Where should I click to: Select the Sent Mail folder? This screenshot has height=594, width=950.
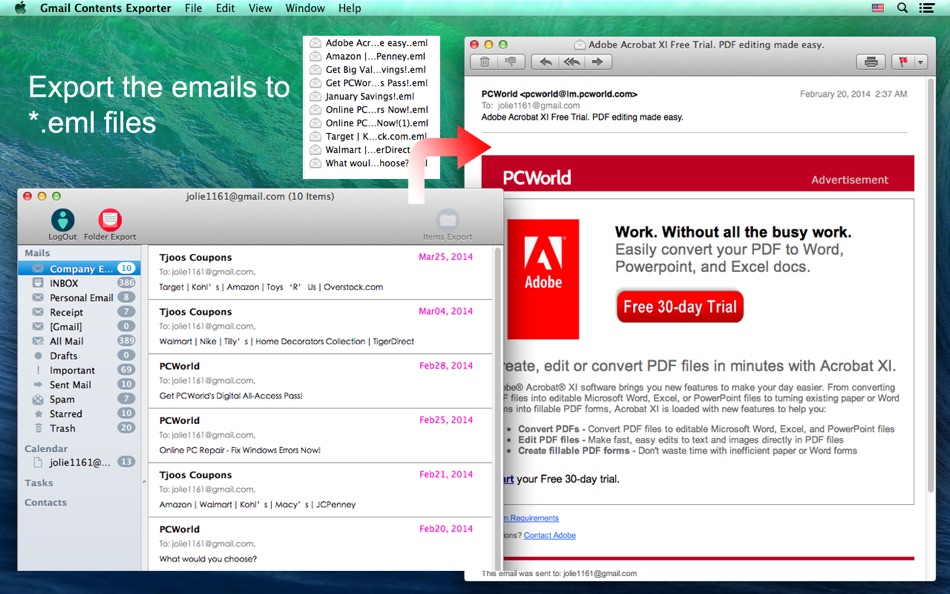click(79, 385)
